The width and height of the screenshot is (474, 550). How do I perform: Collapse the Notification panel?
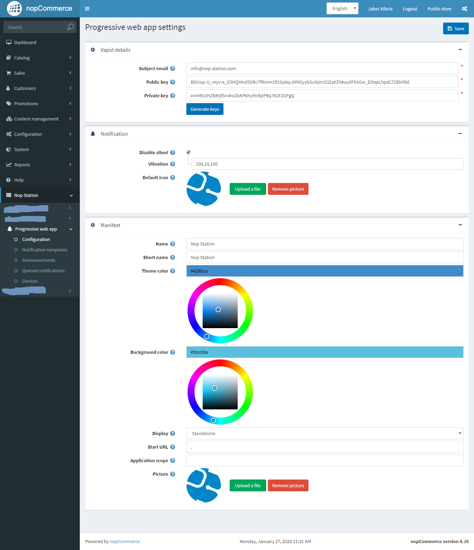[460, 134]
